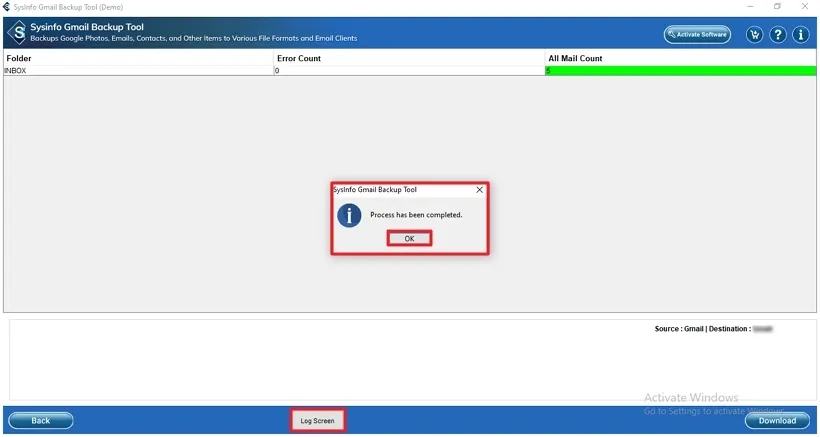Select the INBOX folder row
Viewport: 820px width, 437px height.
[x=409, y=71]
